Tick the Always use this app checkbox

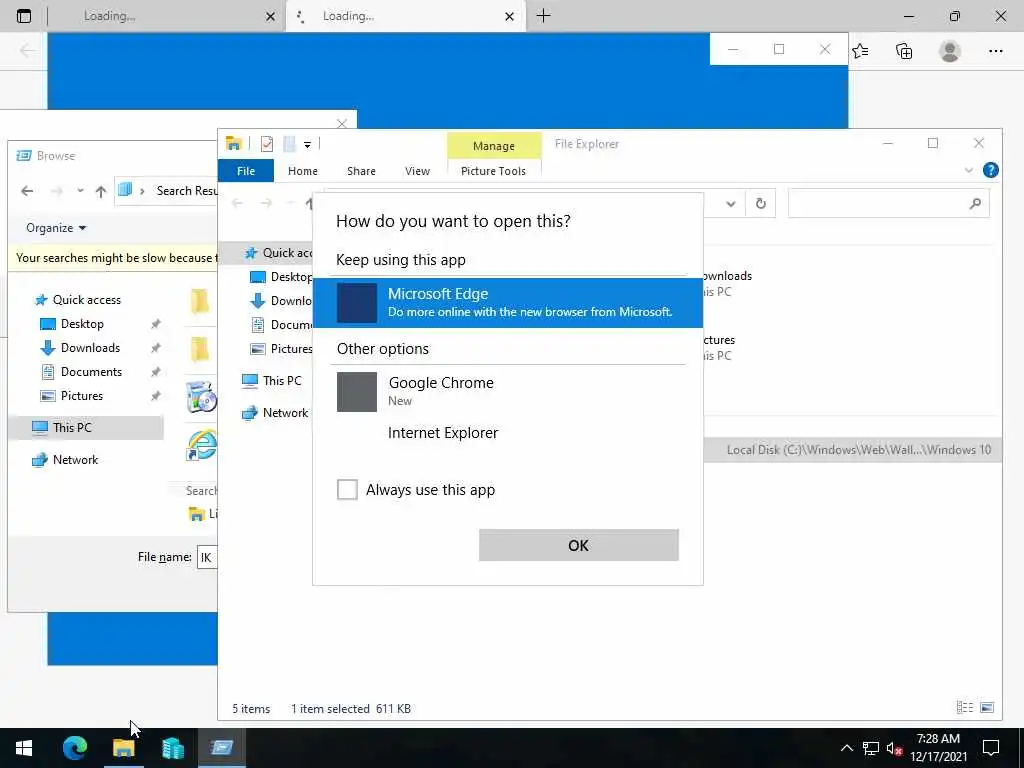tap(347, 489)
